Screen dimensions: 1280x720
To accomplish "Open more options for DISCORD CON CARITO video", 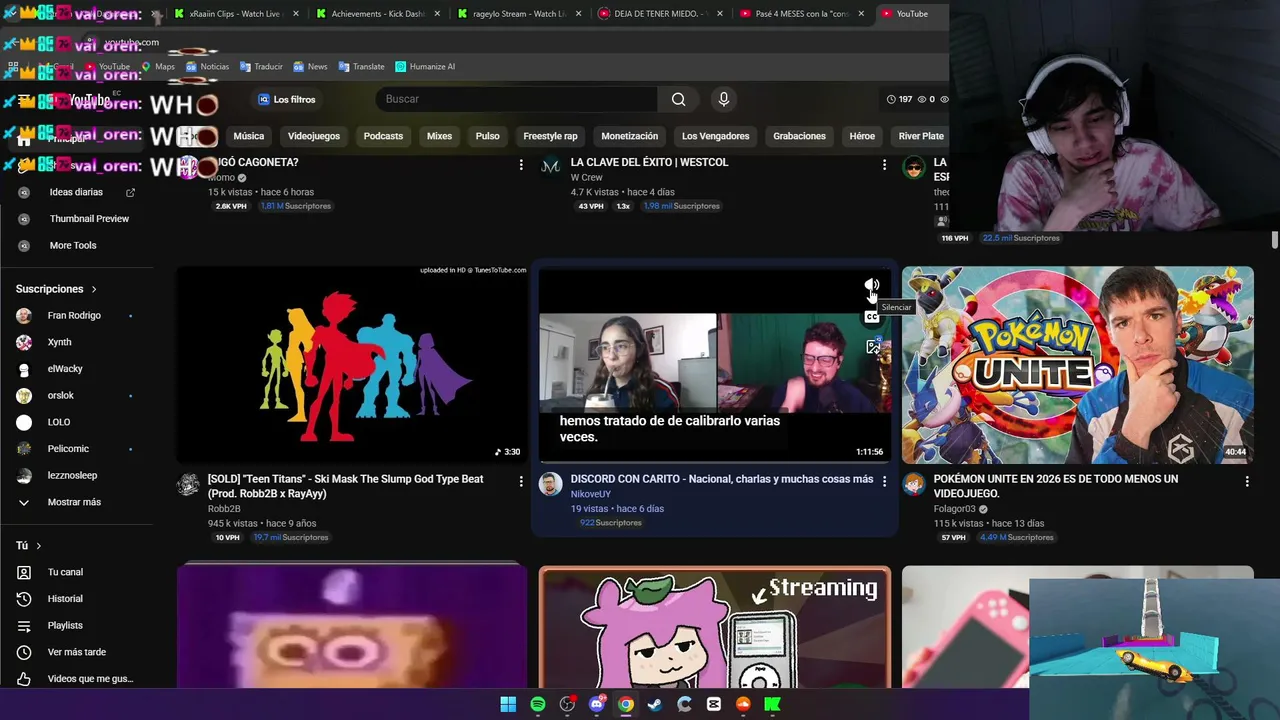I will click(884, 481).
